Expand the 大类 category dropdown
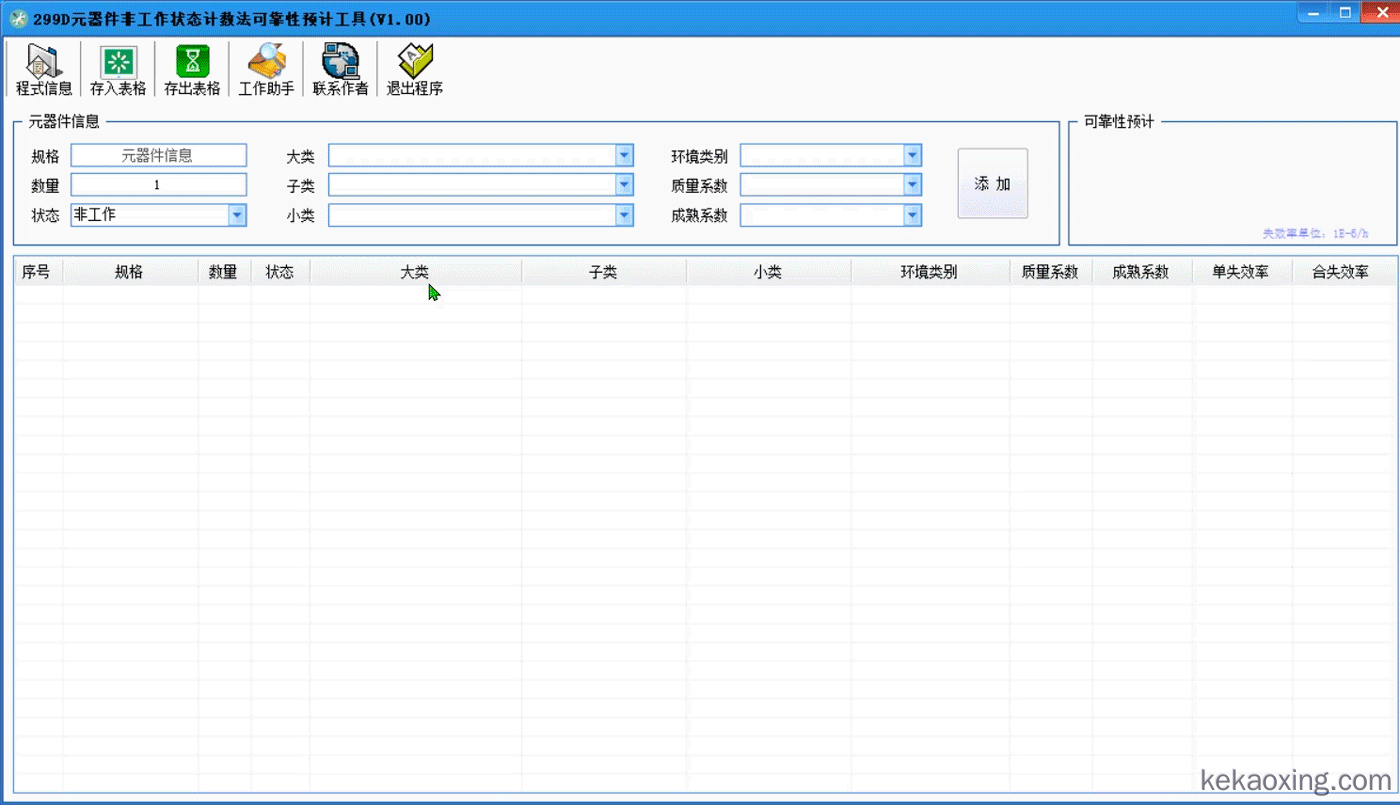 tap(624, 156)
